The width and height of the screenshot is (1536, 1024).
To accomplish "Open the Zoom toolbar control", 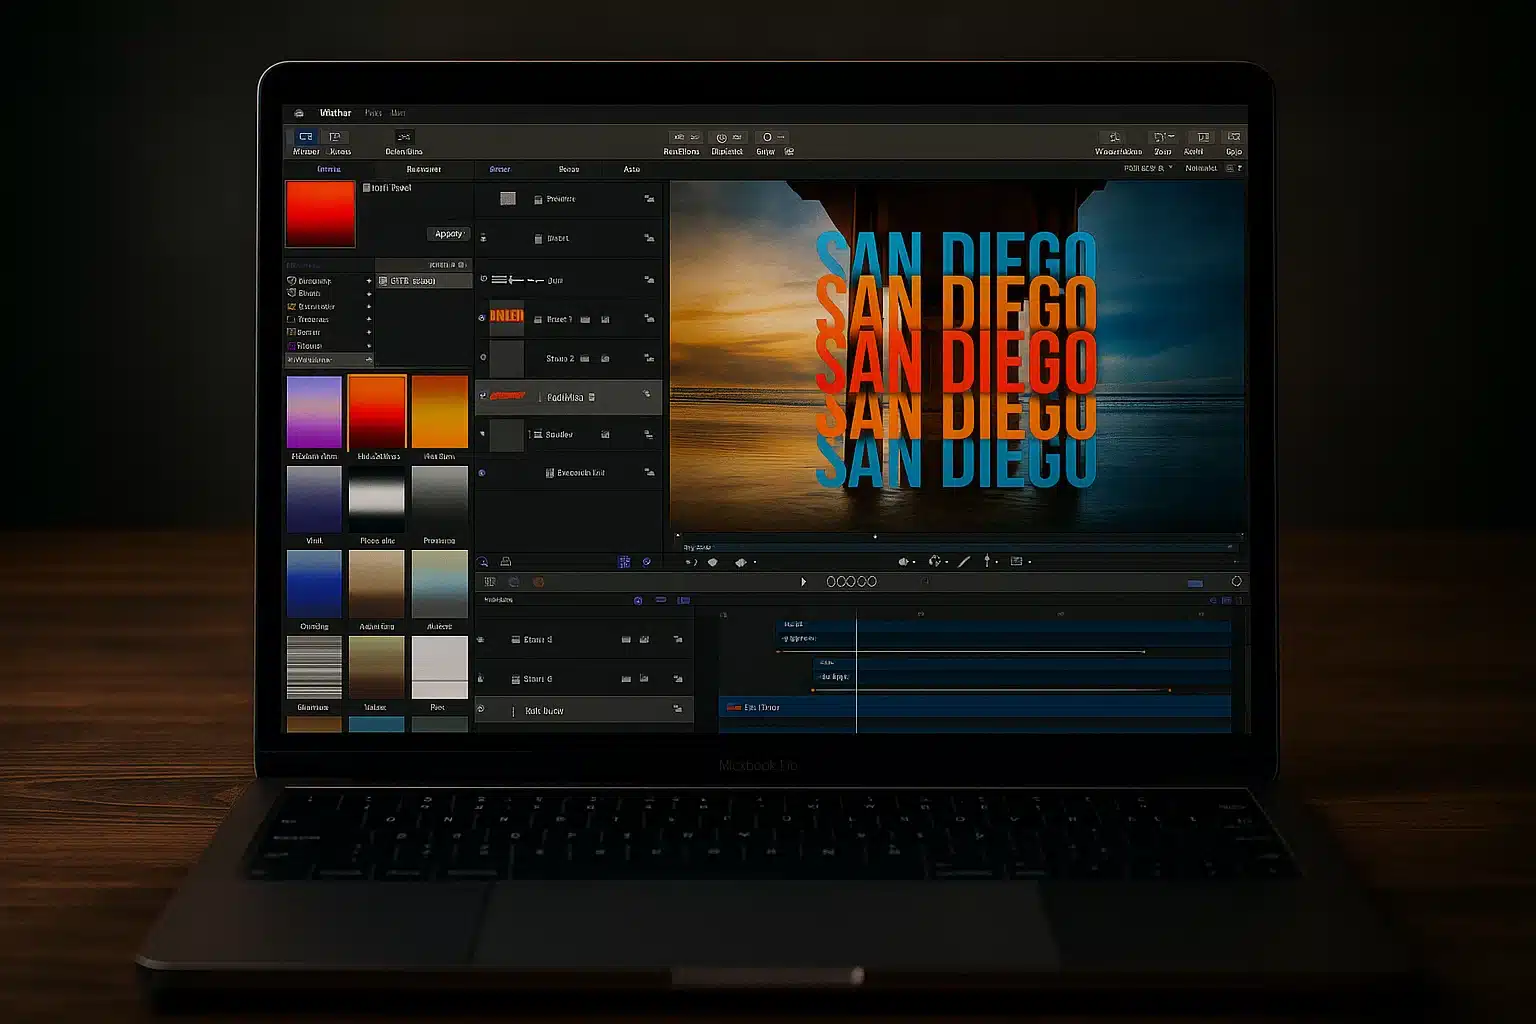I will point(1162,137).
